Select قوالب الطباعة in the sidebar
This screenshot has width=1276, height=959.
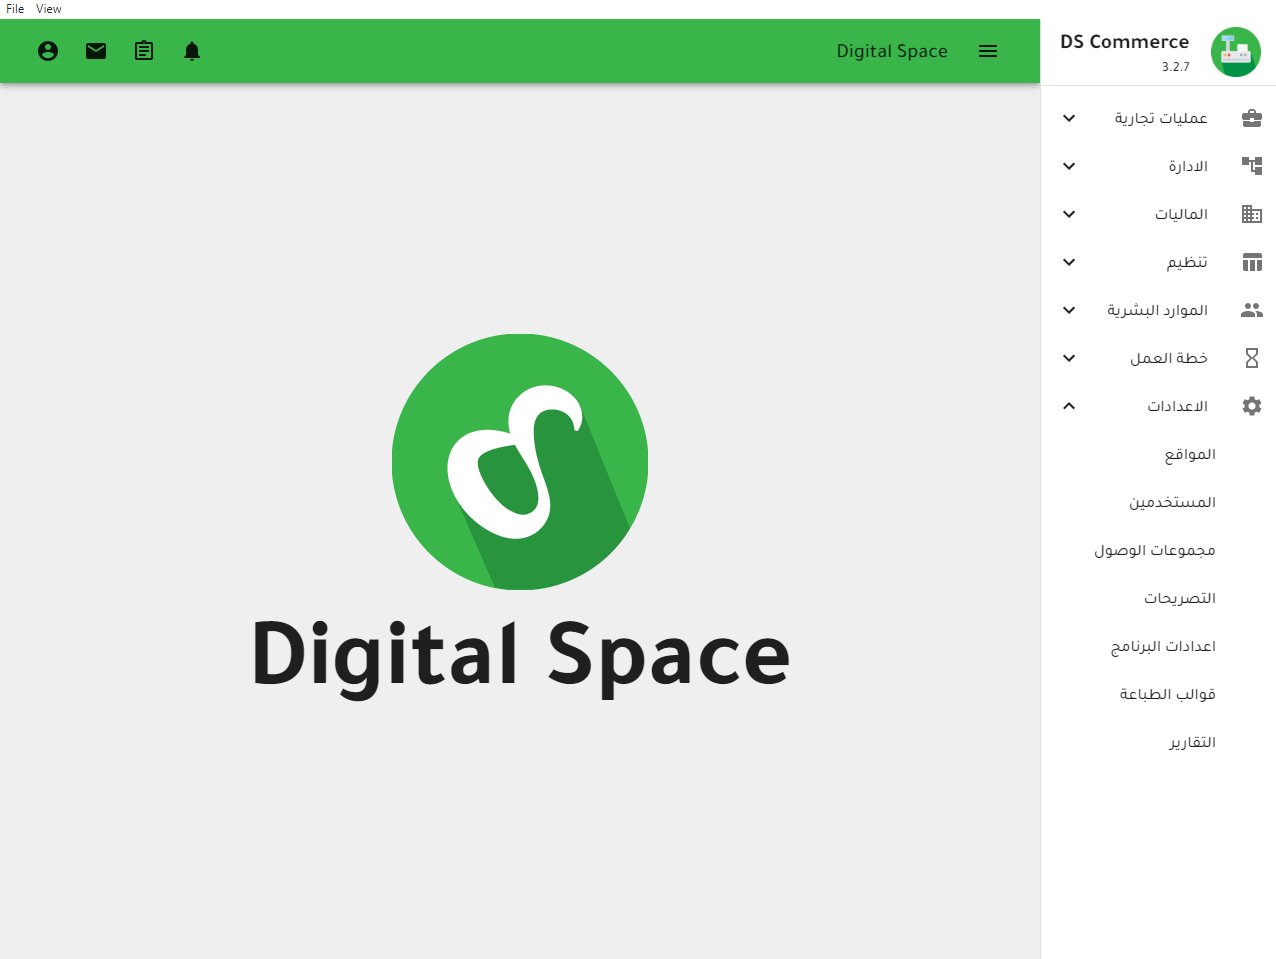click(1167, 694)
